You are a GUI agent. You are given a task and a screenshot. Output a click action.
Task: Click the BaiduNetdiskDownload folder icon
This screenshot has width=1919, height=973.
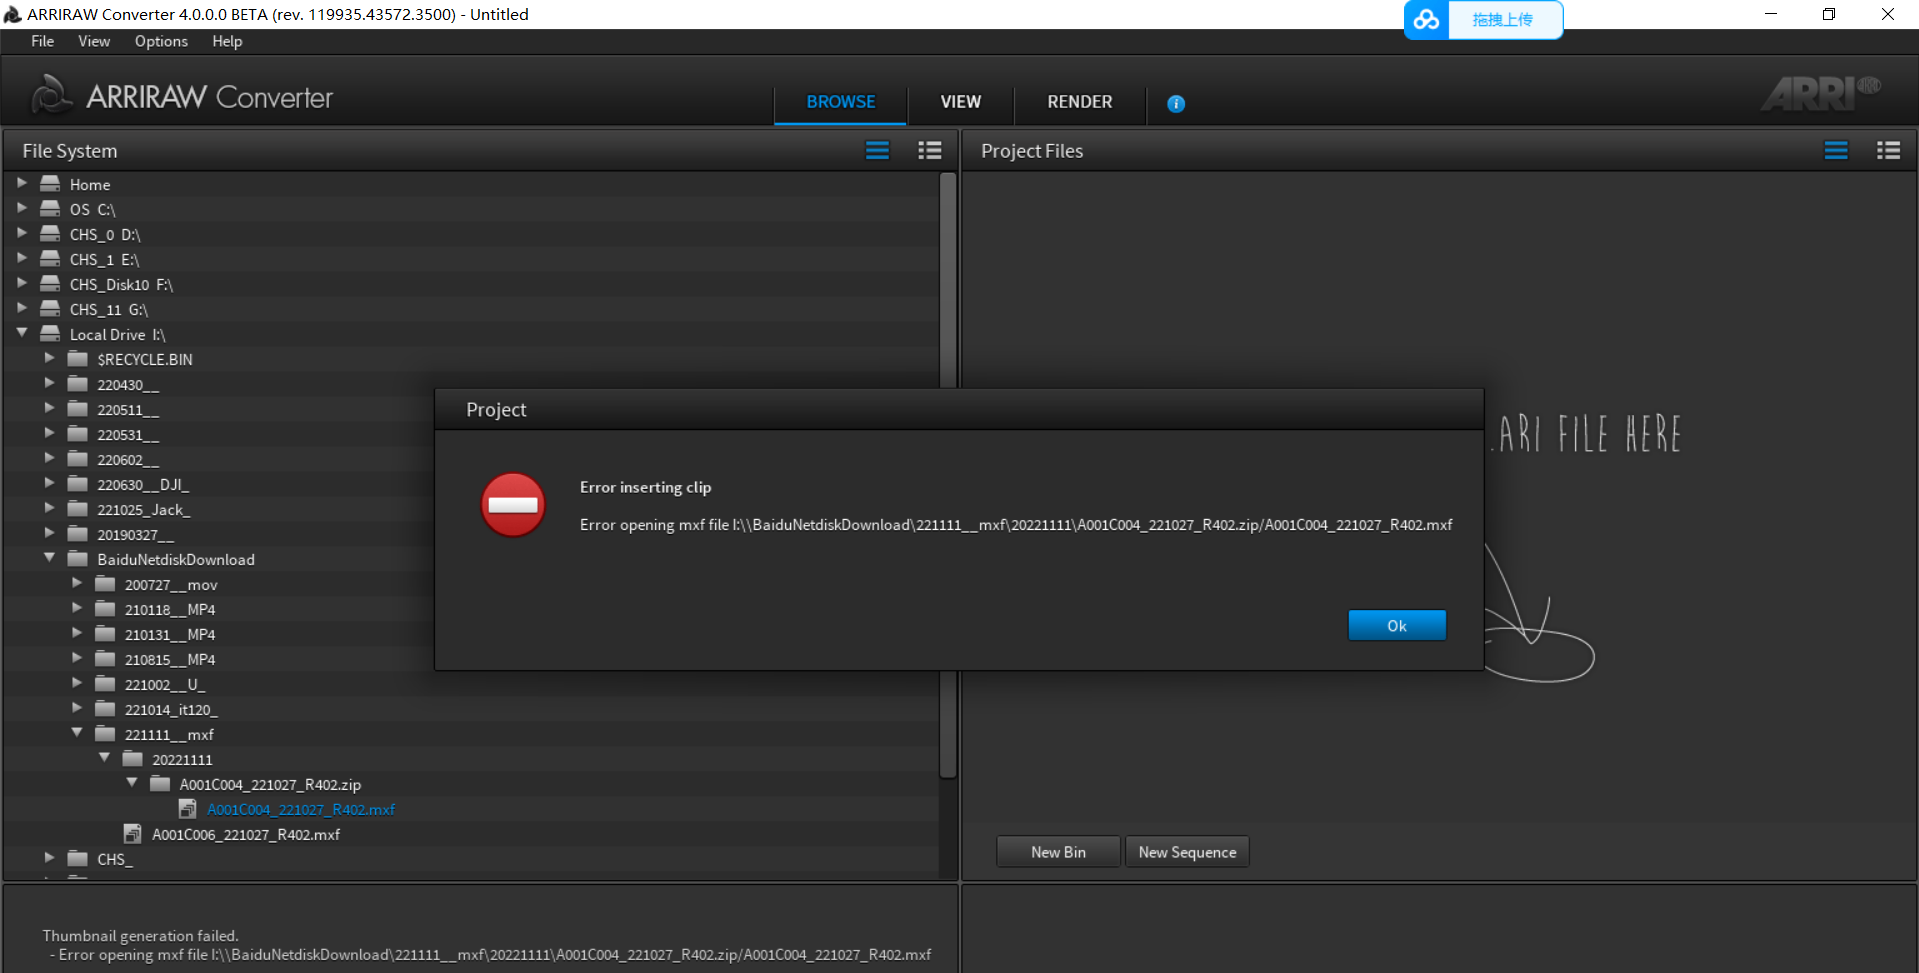click(78, 558)
